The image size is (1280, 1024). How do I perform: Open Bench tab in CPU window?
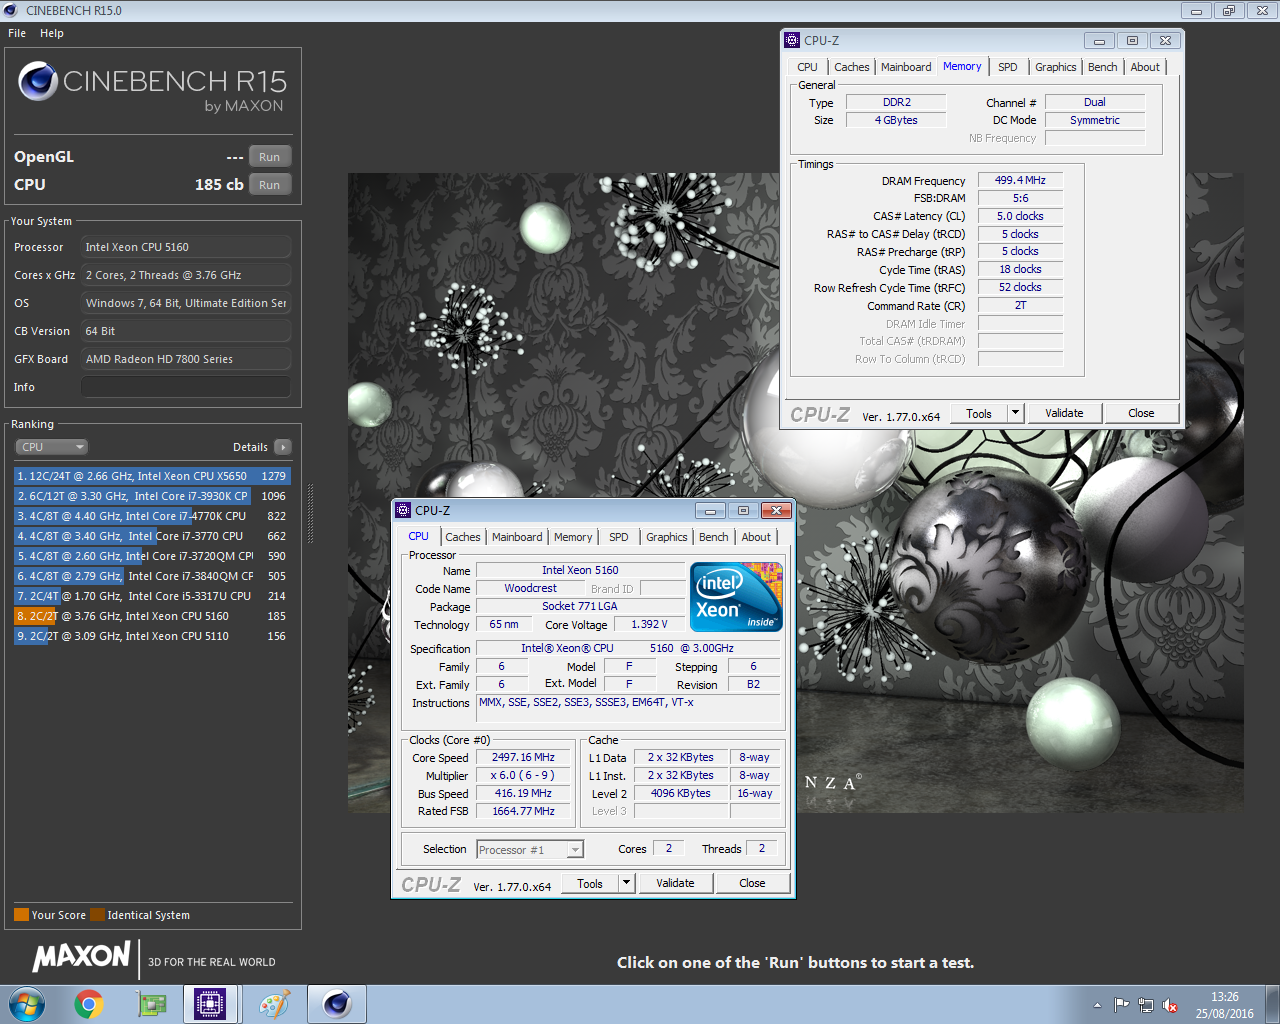pos(714,537)
